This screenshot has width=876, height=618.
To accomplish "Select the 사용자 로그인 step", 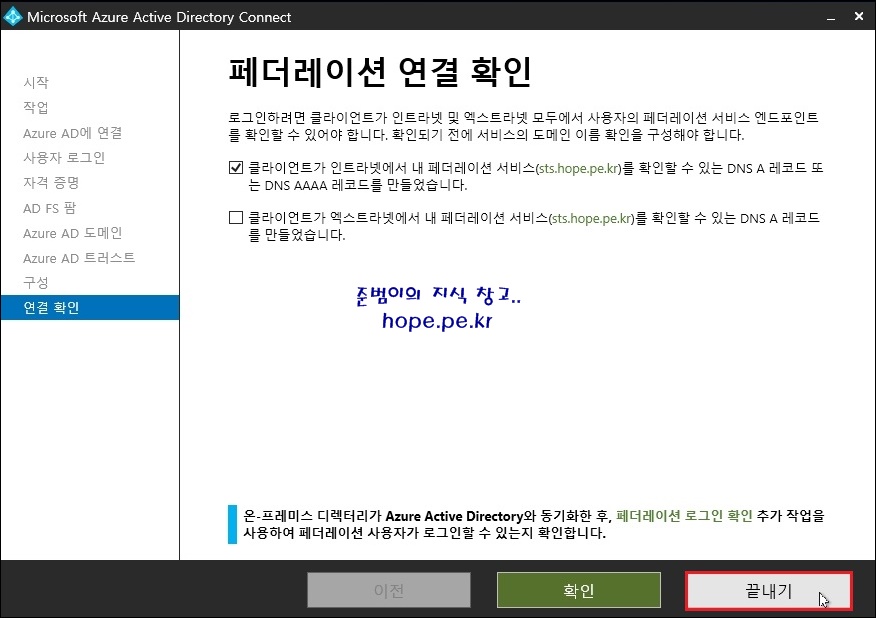I will pyautogui.click(x=64, y=158).
